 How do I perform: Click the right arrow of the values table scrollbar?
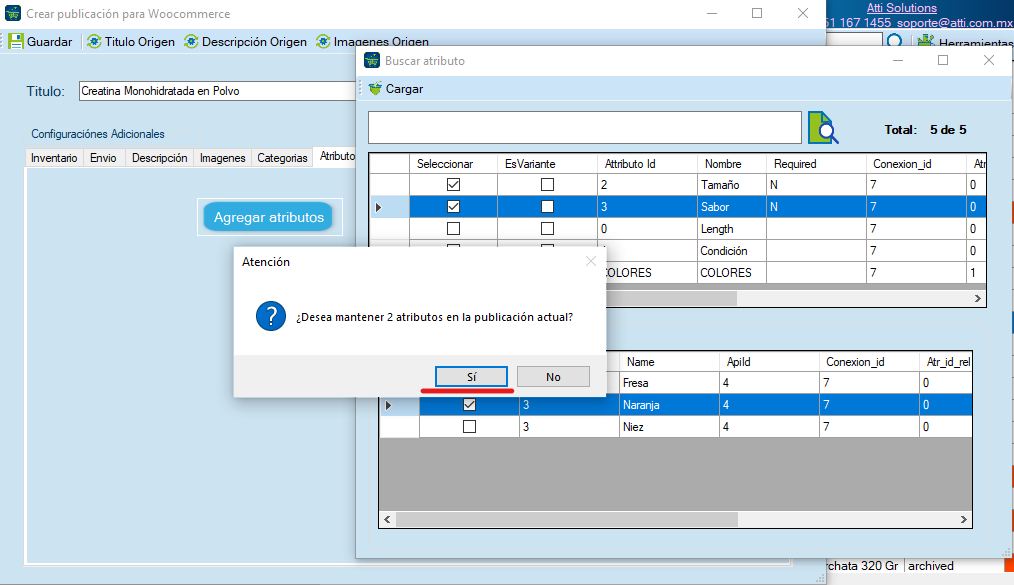[x=964, y=520]
